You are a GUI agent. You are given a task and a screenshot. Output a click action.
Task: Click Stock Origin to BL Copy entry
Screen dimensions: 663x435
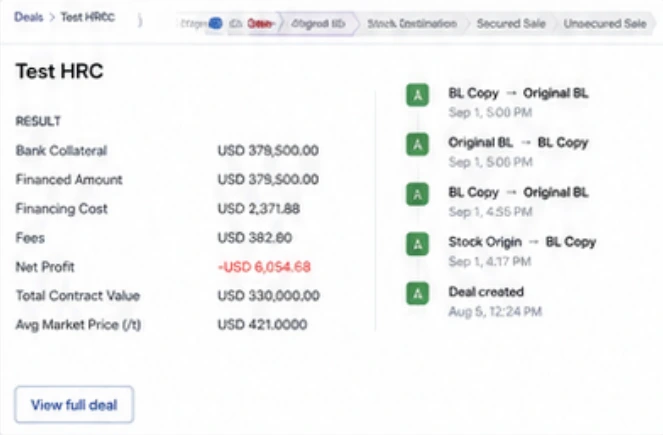click(522, 242)
